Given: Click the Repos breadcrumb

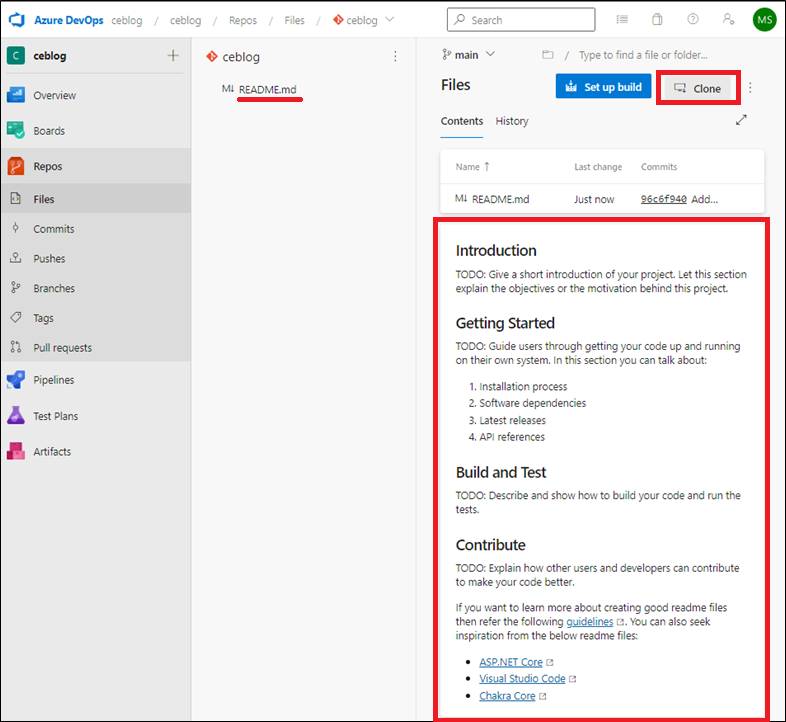Looking at the screenshot, I should pos(243,20).
